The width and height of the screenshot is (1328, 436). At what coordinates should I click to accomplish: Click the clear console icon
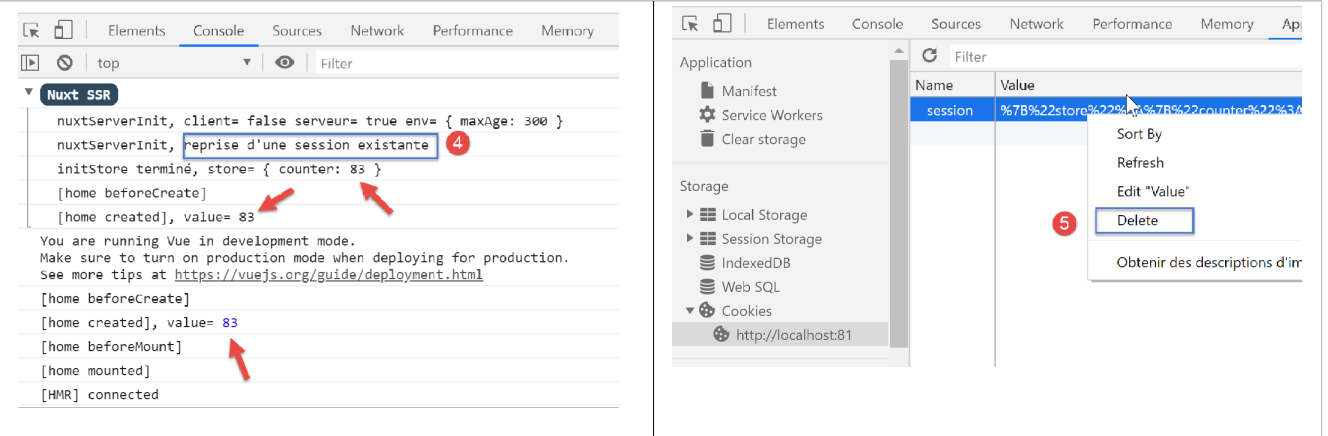65,63
